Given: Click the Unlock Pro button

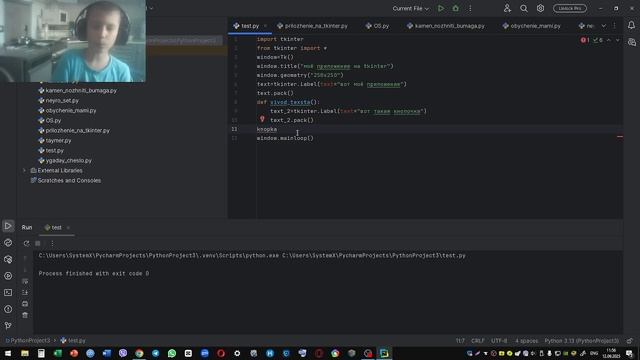Looking at the screenshot, I should [x=570, y=8].
